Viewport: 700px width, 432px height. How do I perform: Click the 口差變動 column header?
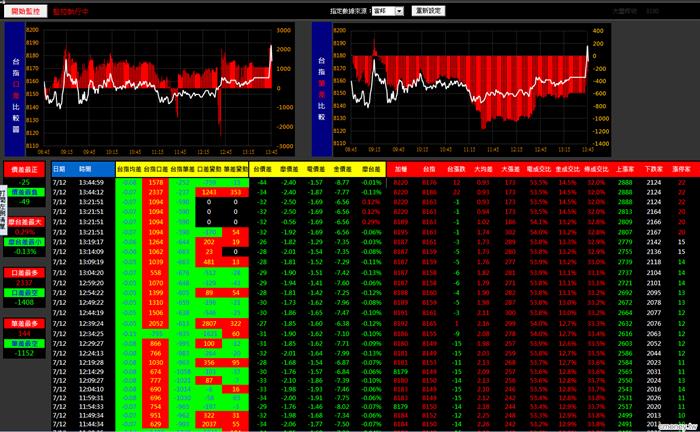[209, 169]
